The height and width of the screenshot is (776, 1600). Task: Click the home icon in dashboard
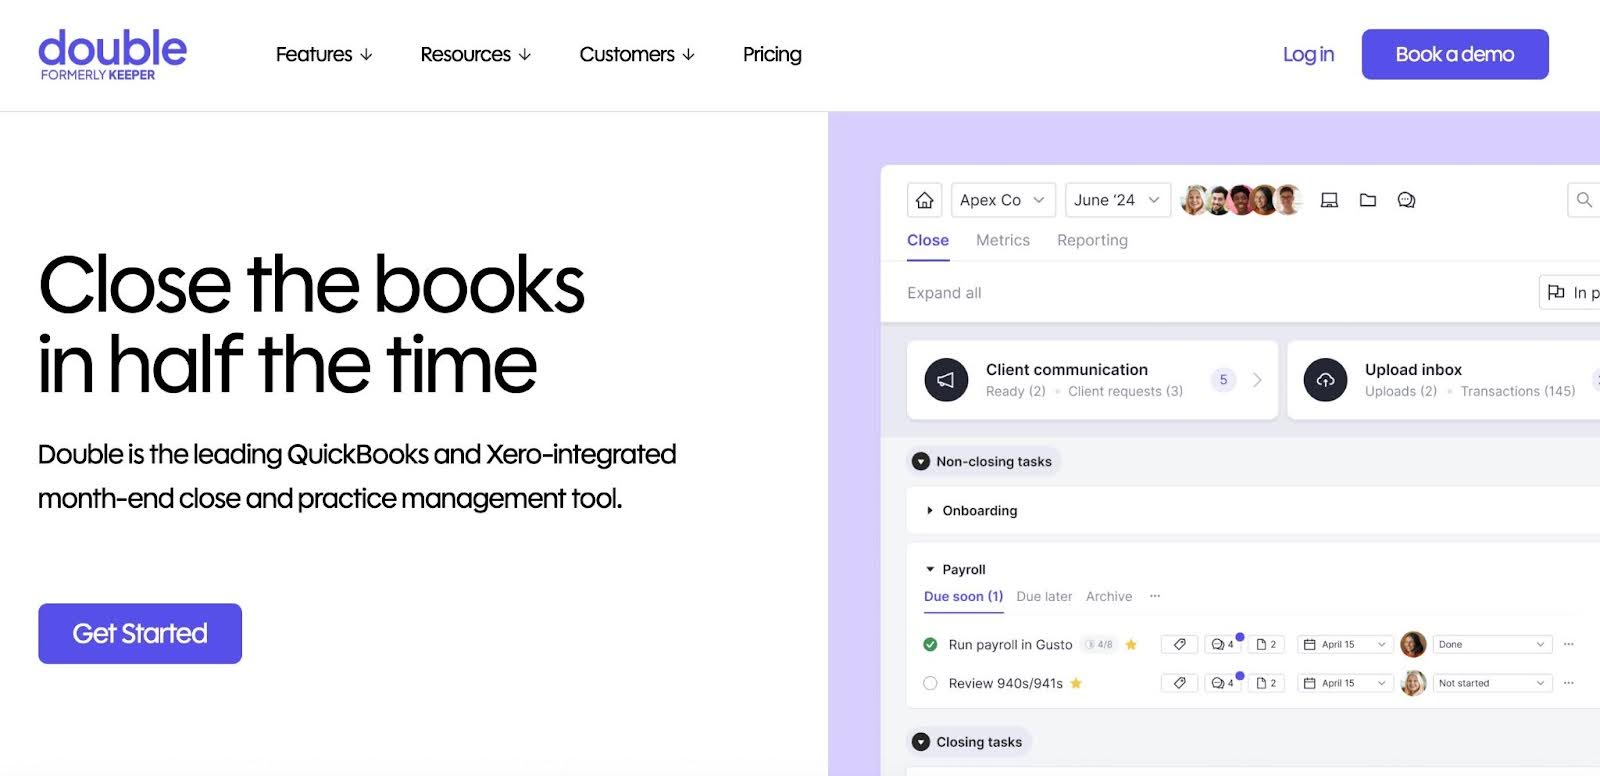click(924, 200)
